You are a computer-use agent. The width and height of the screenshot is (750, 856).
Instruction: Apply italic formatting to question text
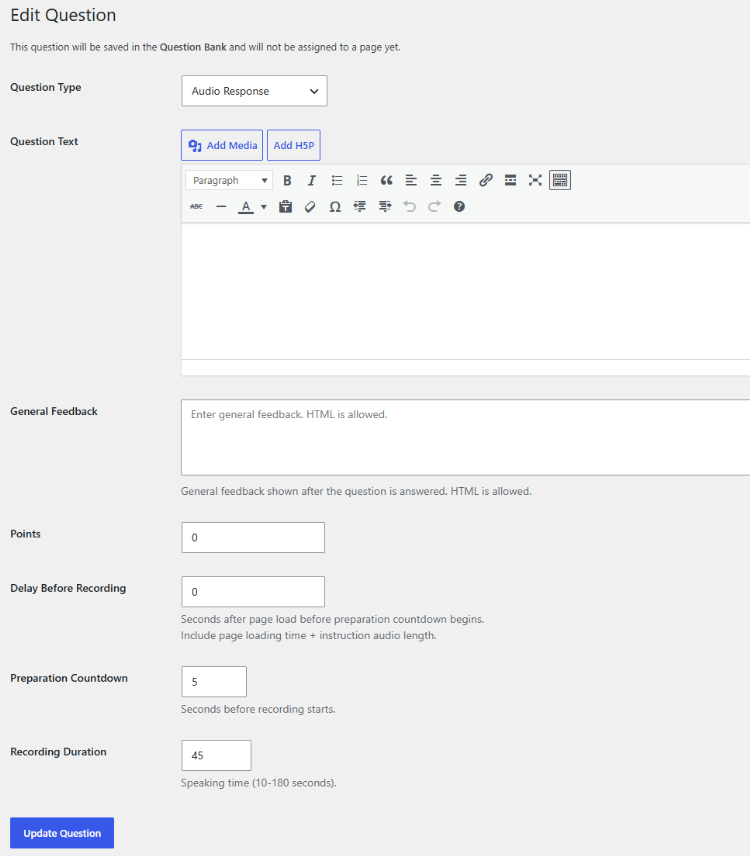click(312, 181)
